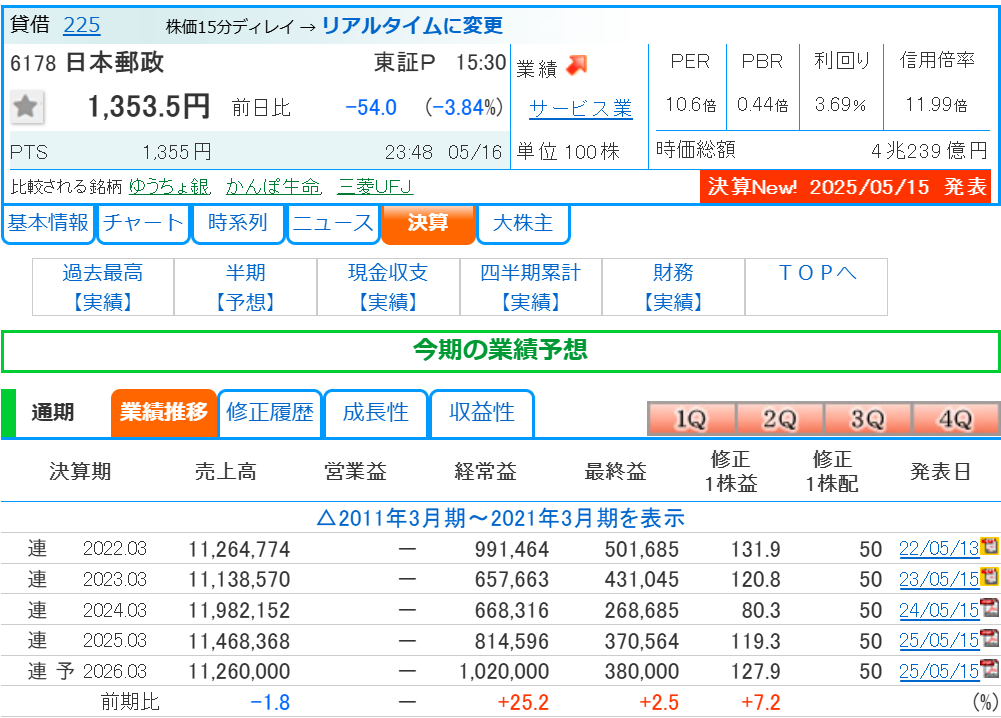Switch to the 修正履歴 tab
Image resolution: width=1001 pixels, height=718 pixels.
pyautogui.click(x=269, y=413)
